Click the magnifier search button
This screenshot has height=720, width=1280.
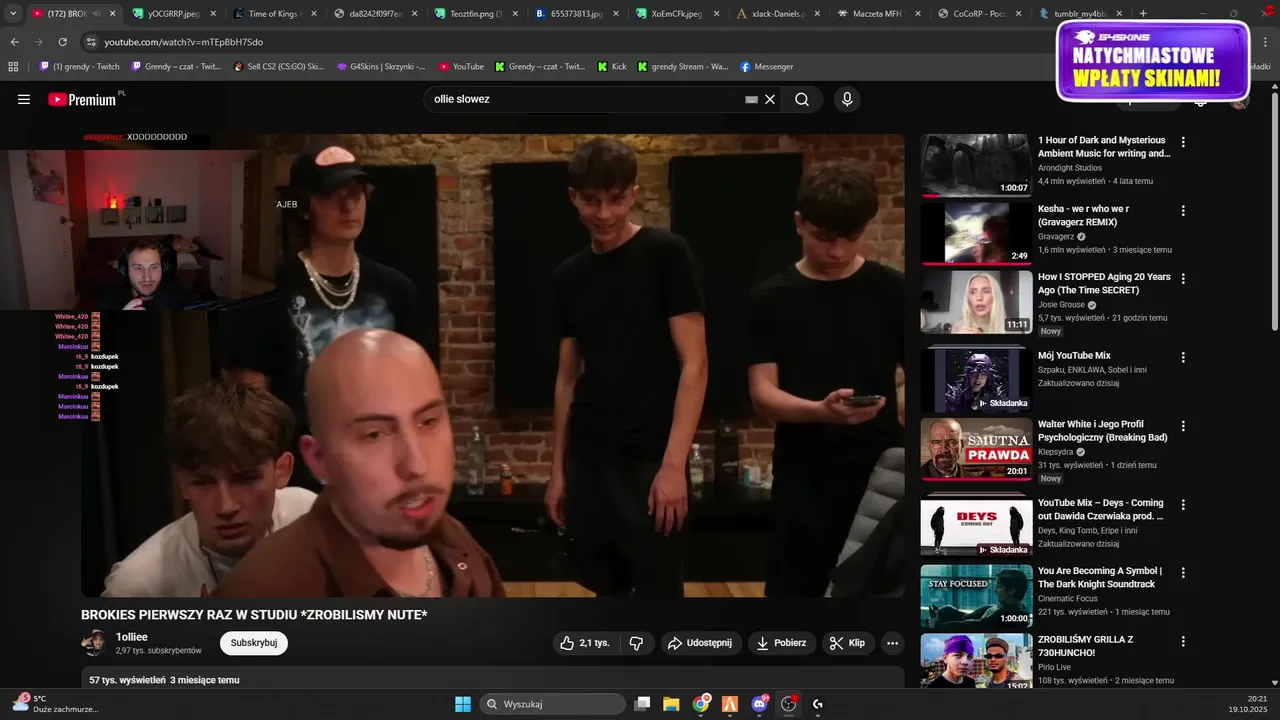(x=802, y=99)
